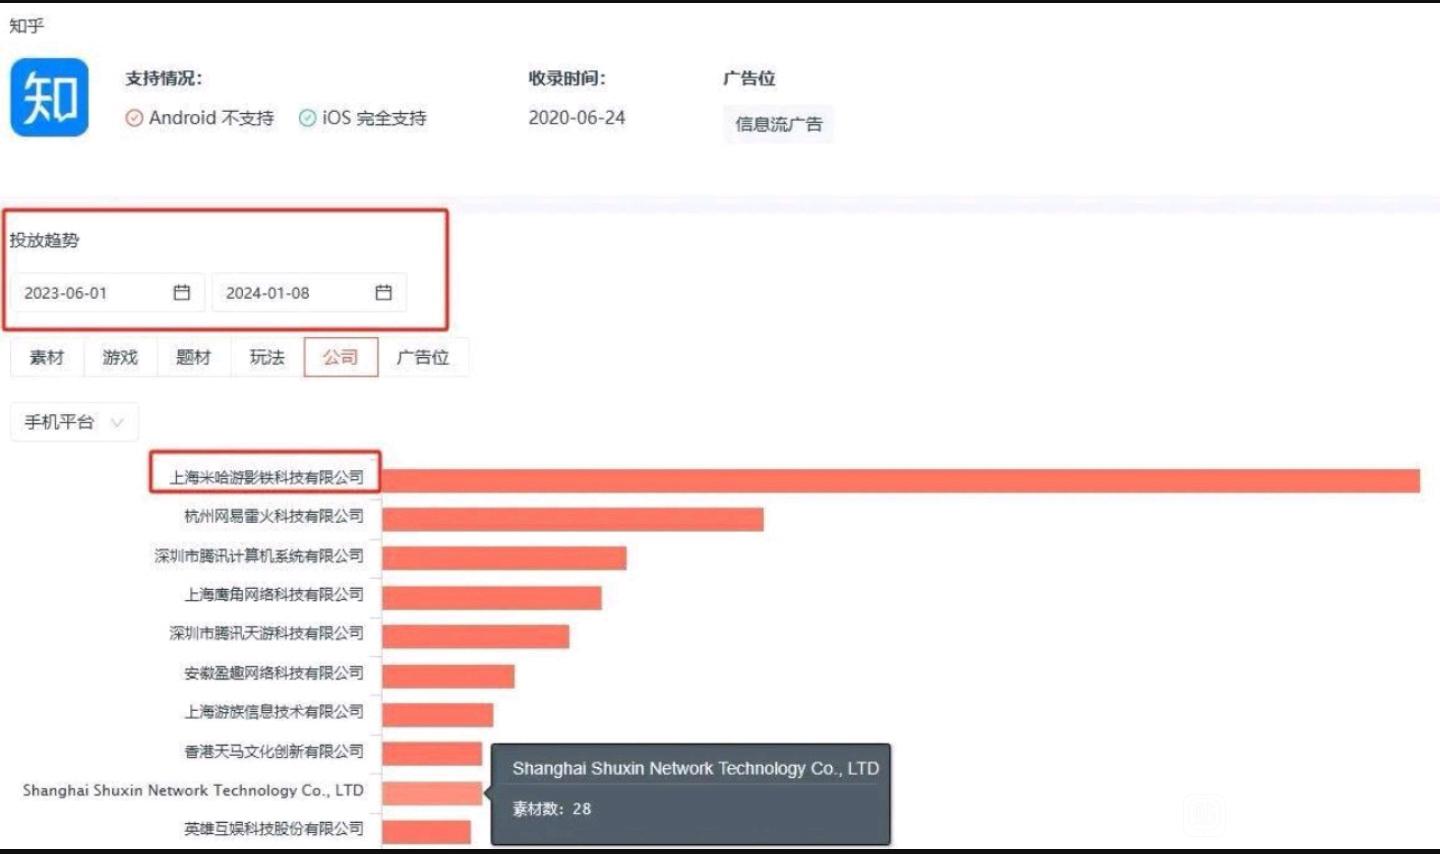Click the bar for 安徽盈趣网络科技有限公司
The image size is (1440, 854).
click(x=448, y=676)
